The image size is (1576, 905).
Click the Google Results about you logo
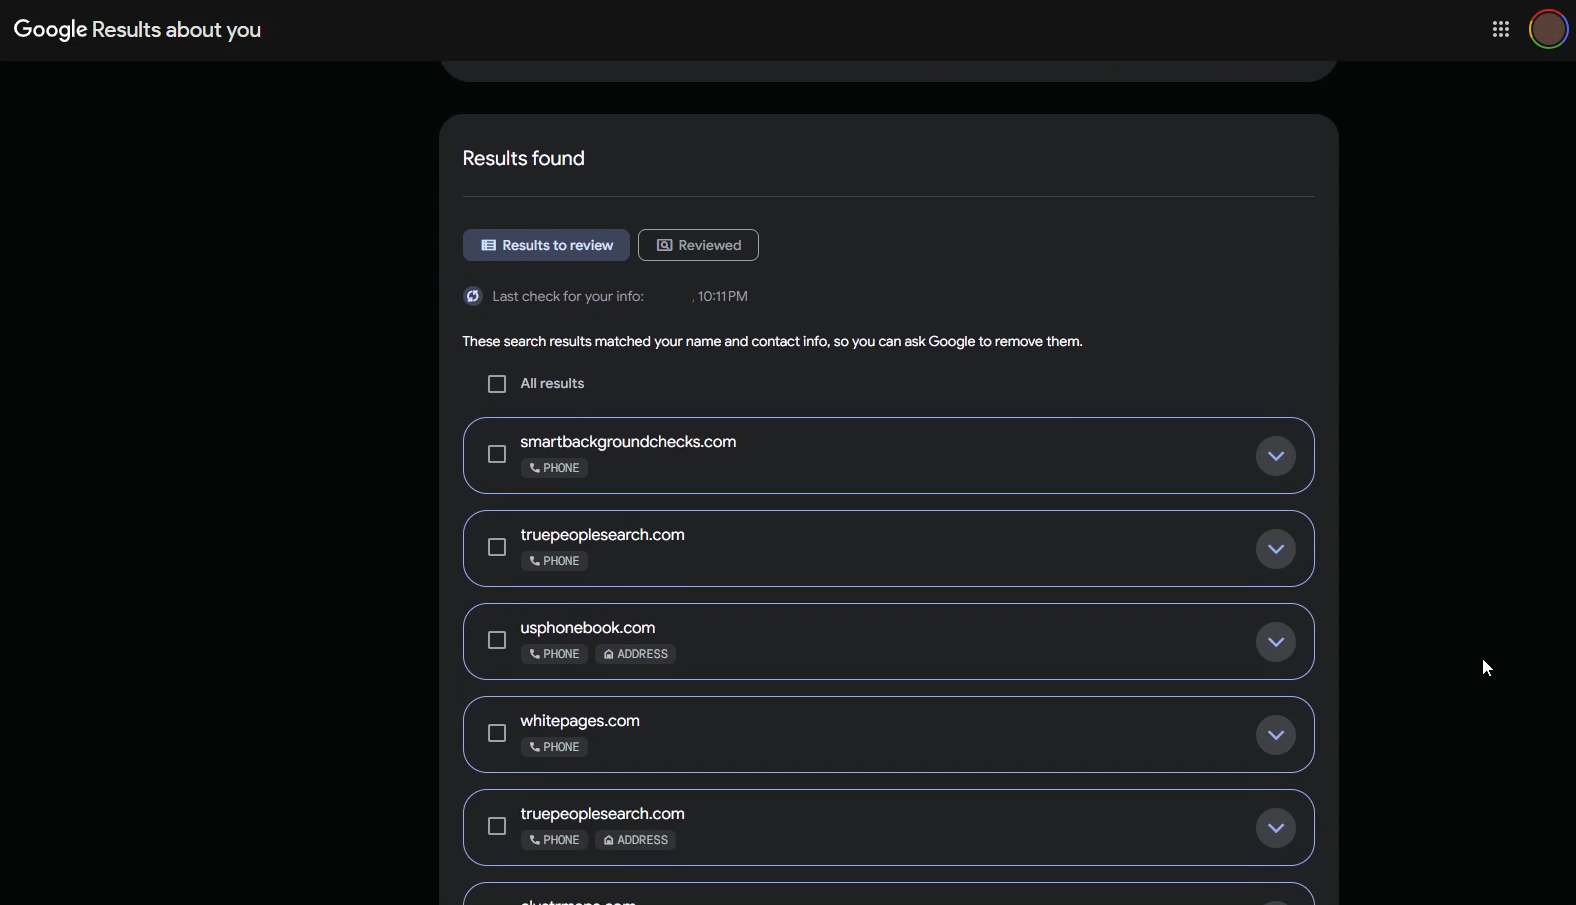tap(137, 29)
